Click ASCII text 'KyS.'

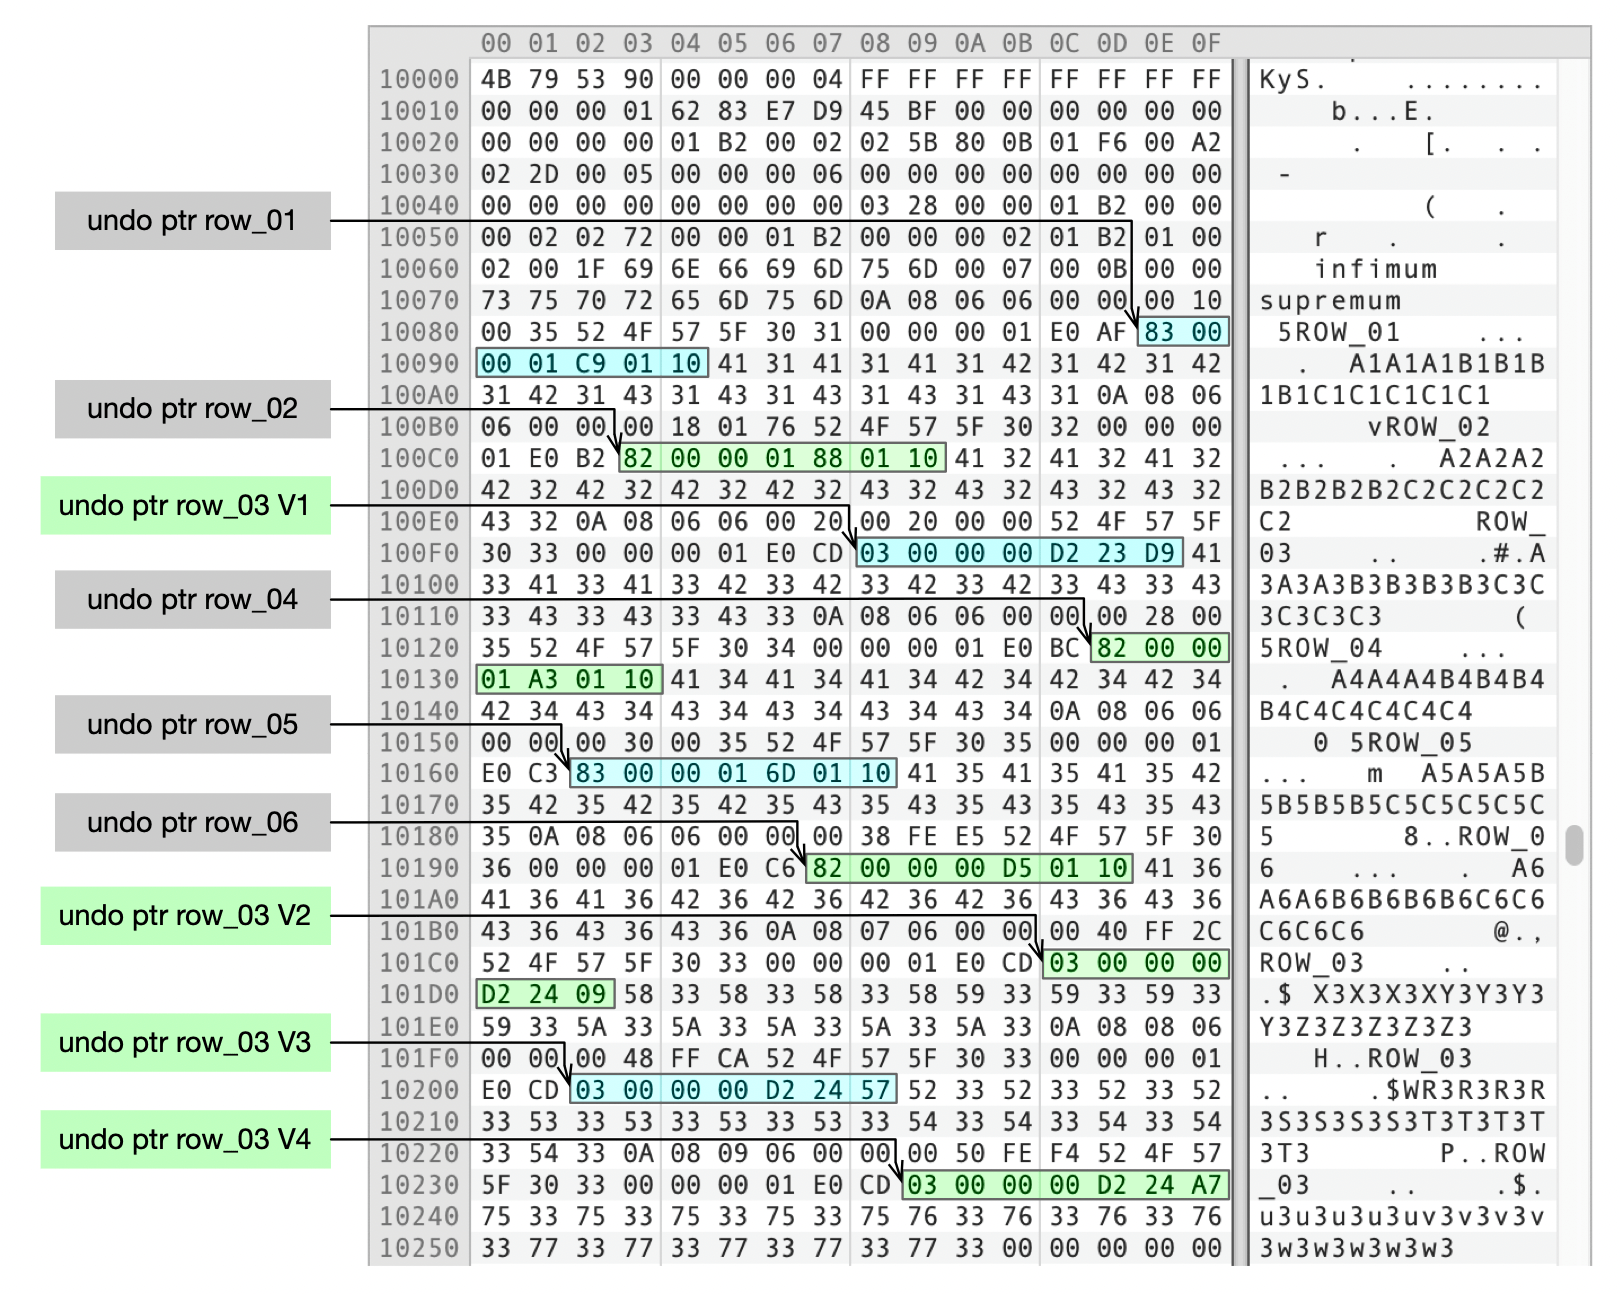click(1292, 79)
